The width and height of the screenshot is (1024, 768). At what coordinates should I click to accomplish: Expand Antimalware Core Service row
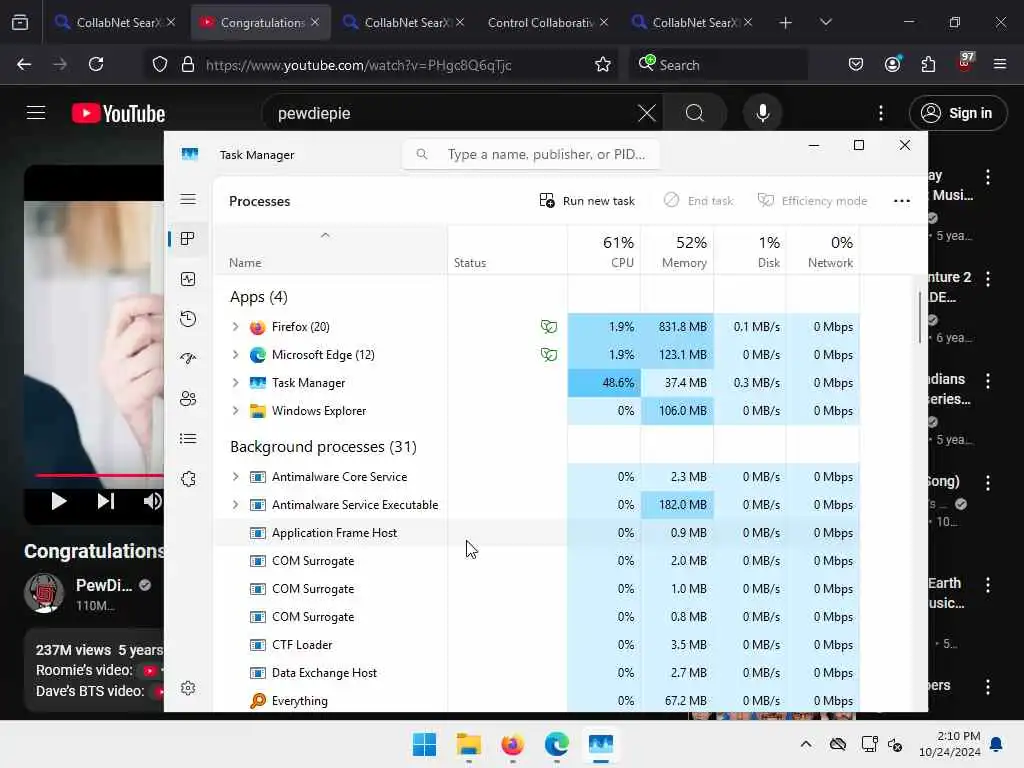coord(235,477)
